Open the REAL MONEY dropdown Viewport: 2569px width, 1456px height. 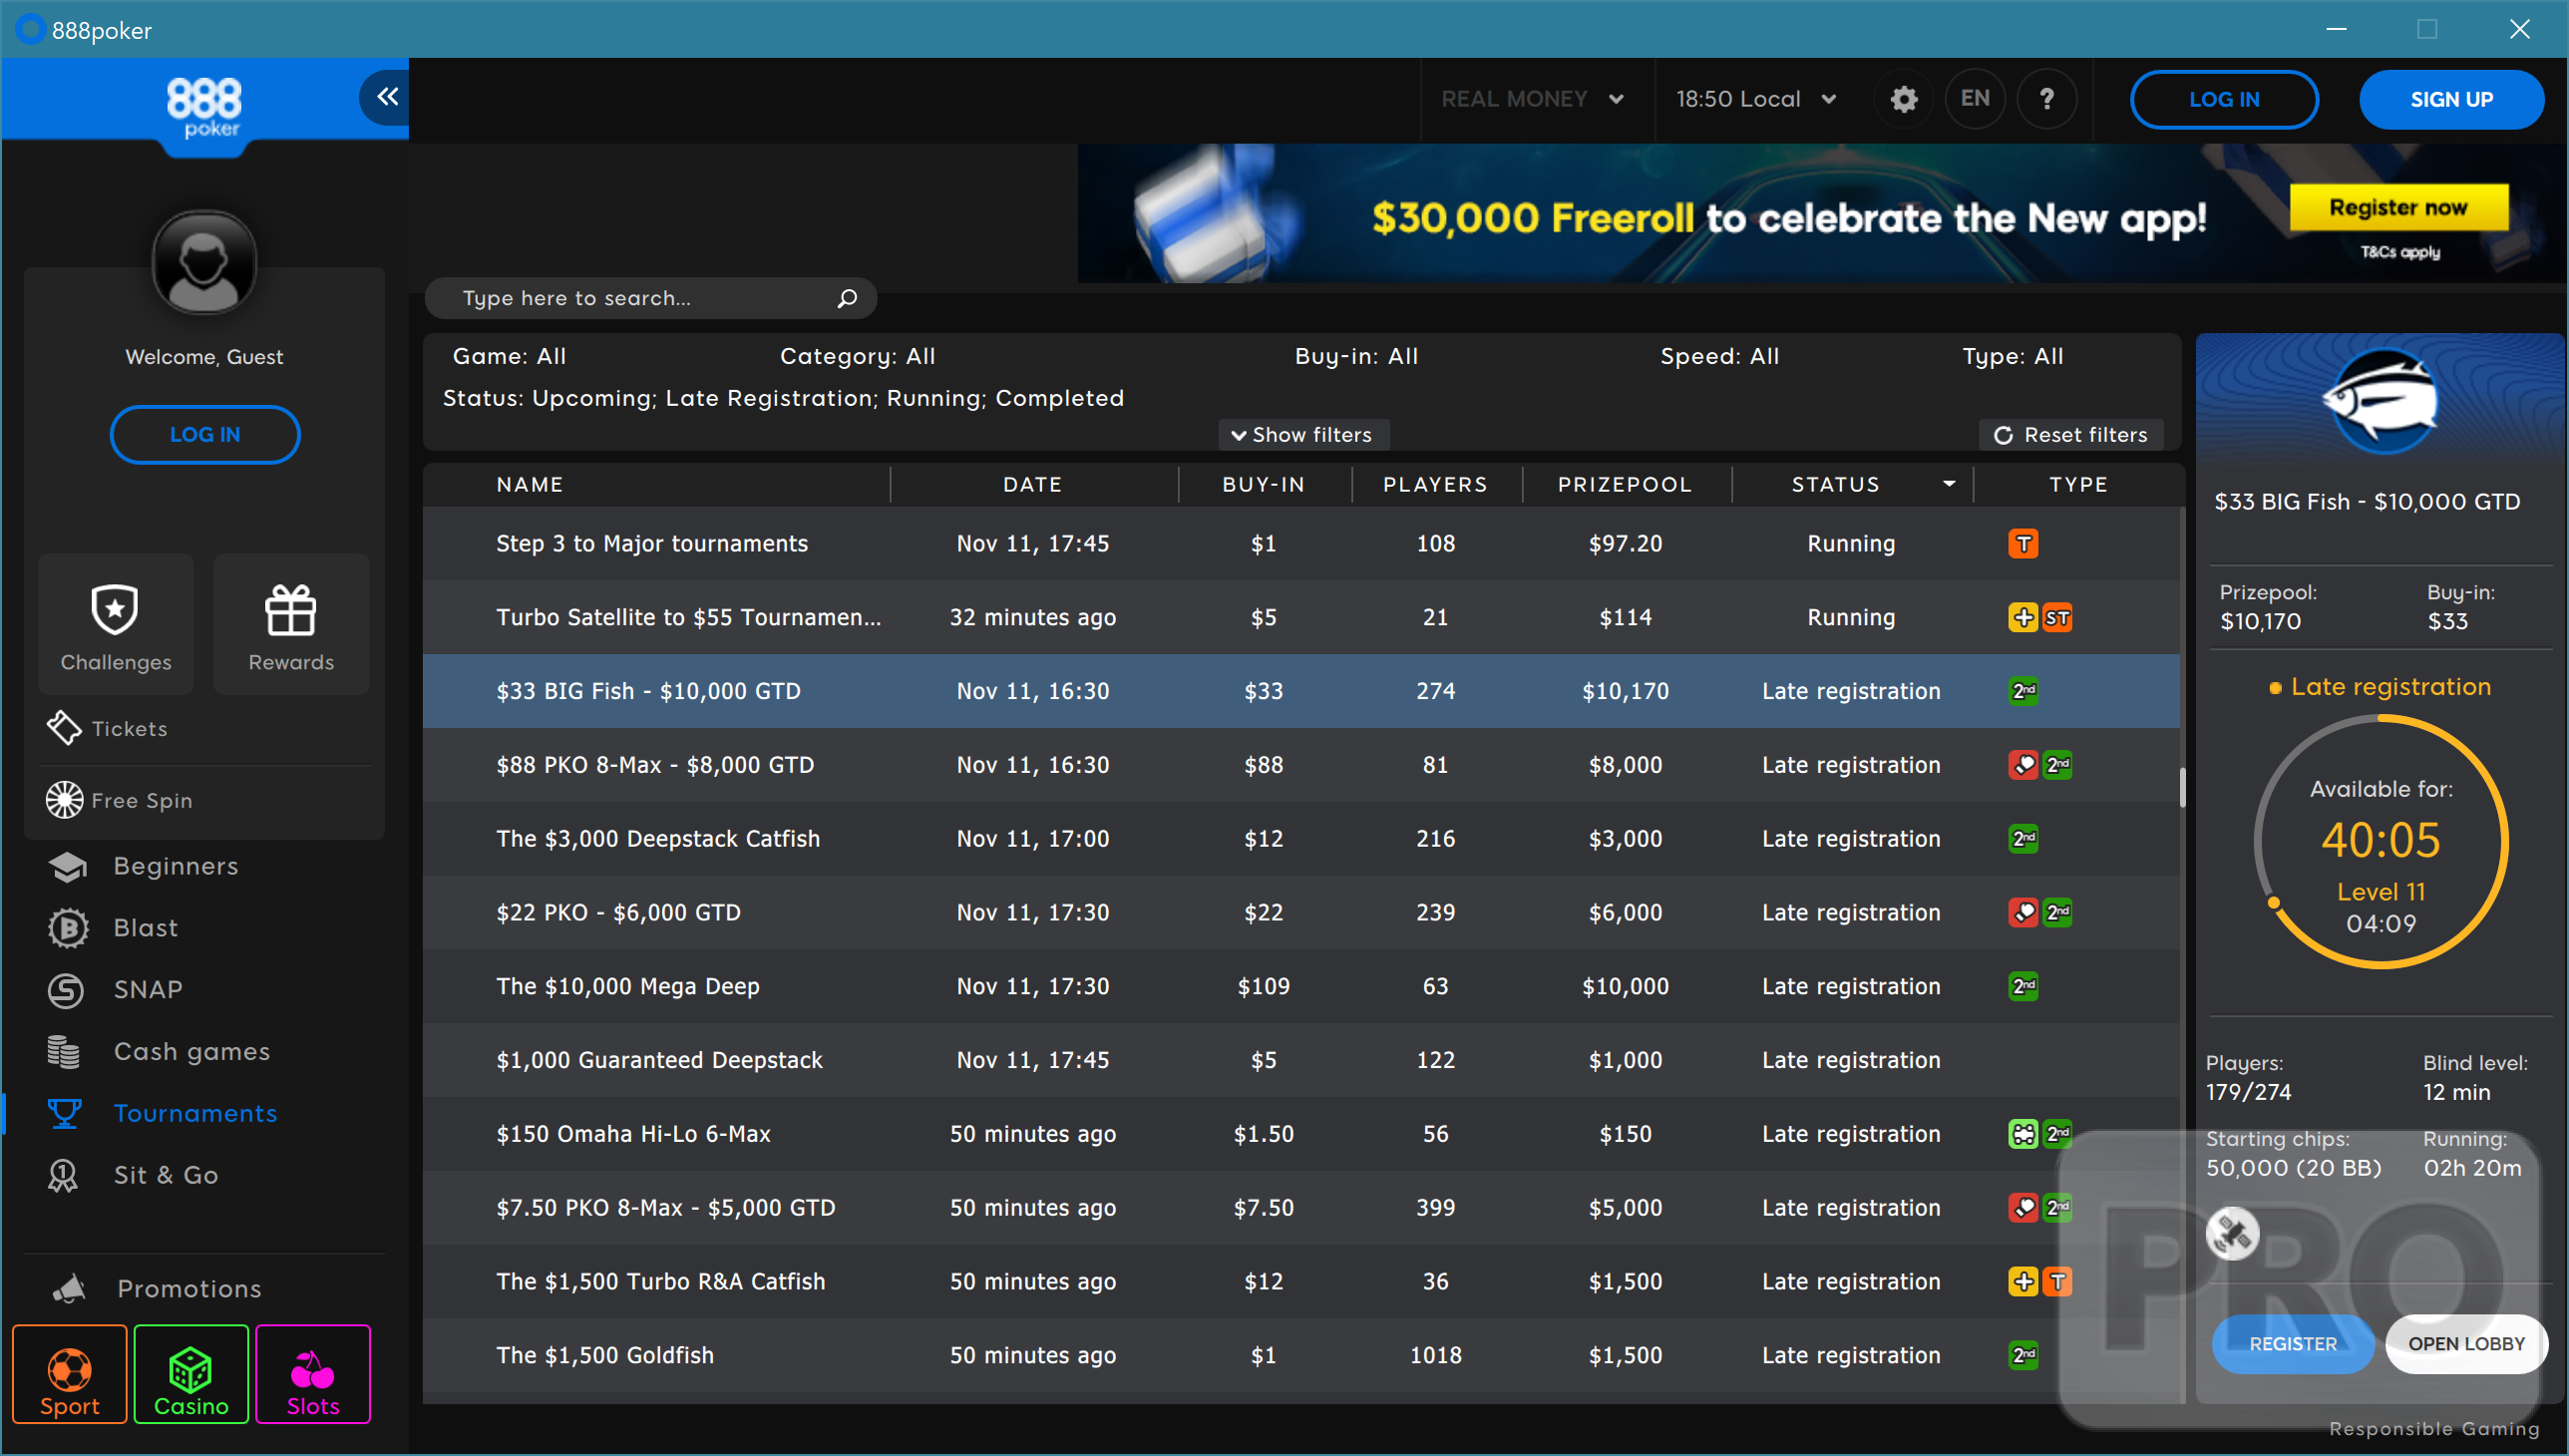pos(1531,99)
